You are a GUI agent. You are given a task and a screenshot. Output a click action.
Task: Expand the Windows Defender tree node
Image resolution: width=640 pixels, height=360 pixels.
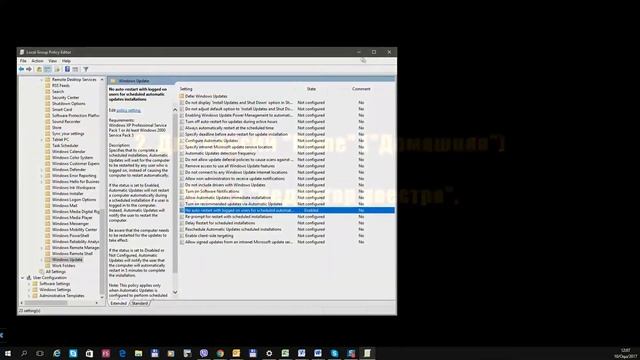point(42,170)
